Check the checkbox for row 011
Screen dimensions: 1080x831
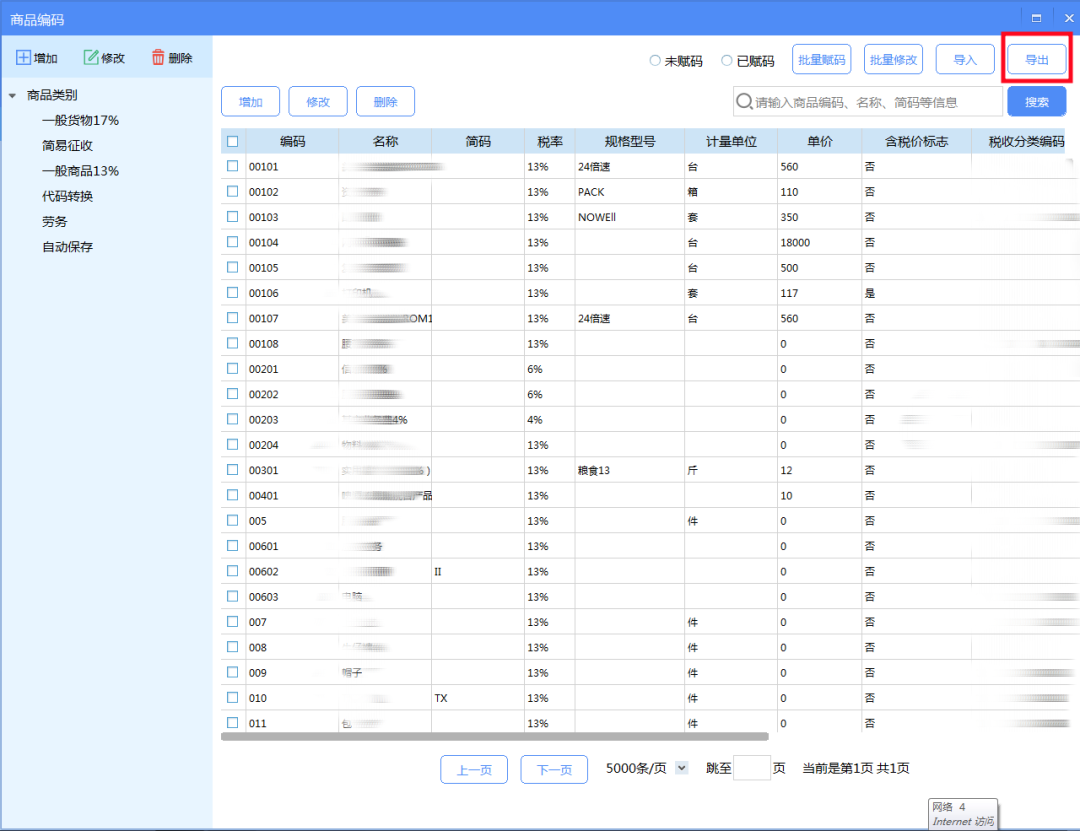[x=233, y=723]
